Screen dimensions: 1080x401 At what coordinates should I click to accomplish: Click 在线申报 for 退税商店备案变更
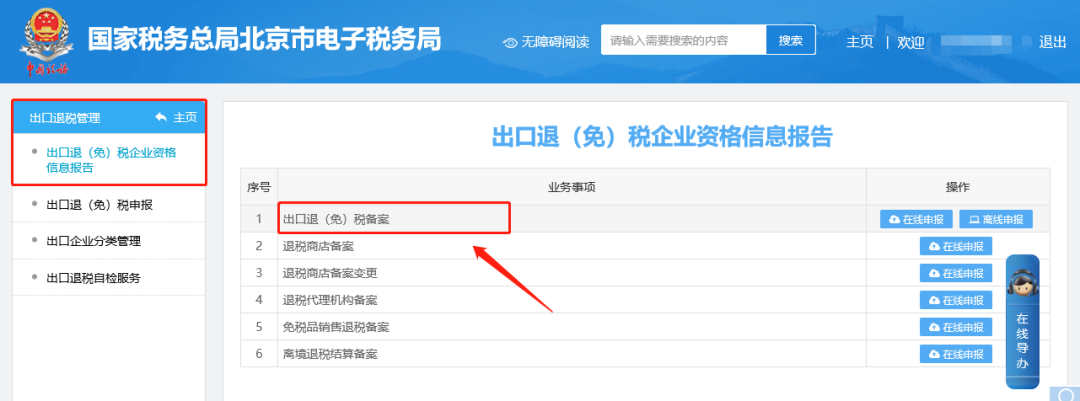pyautogui.click(x=956, y=273)
